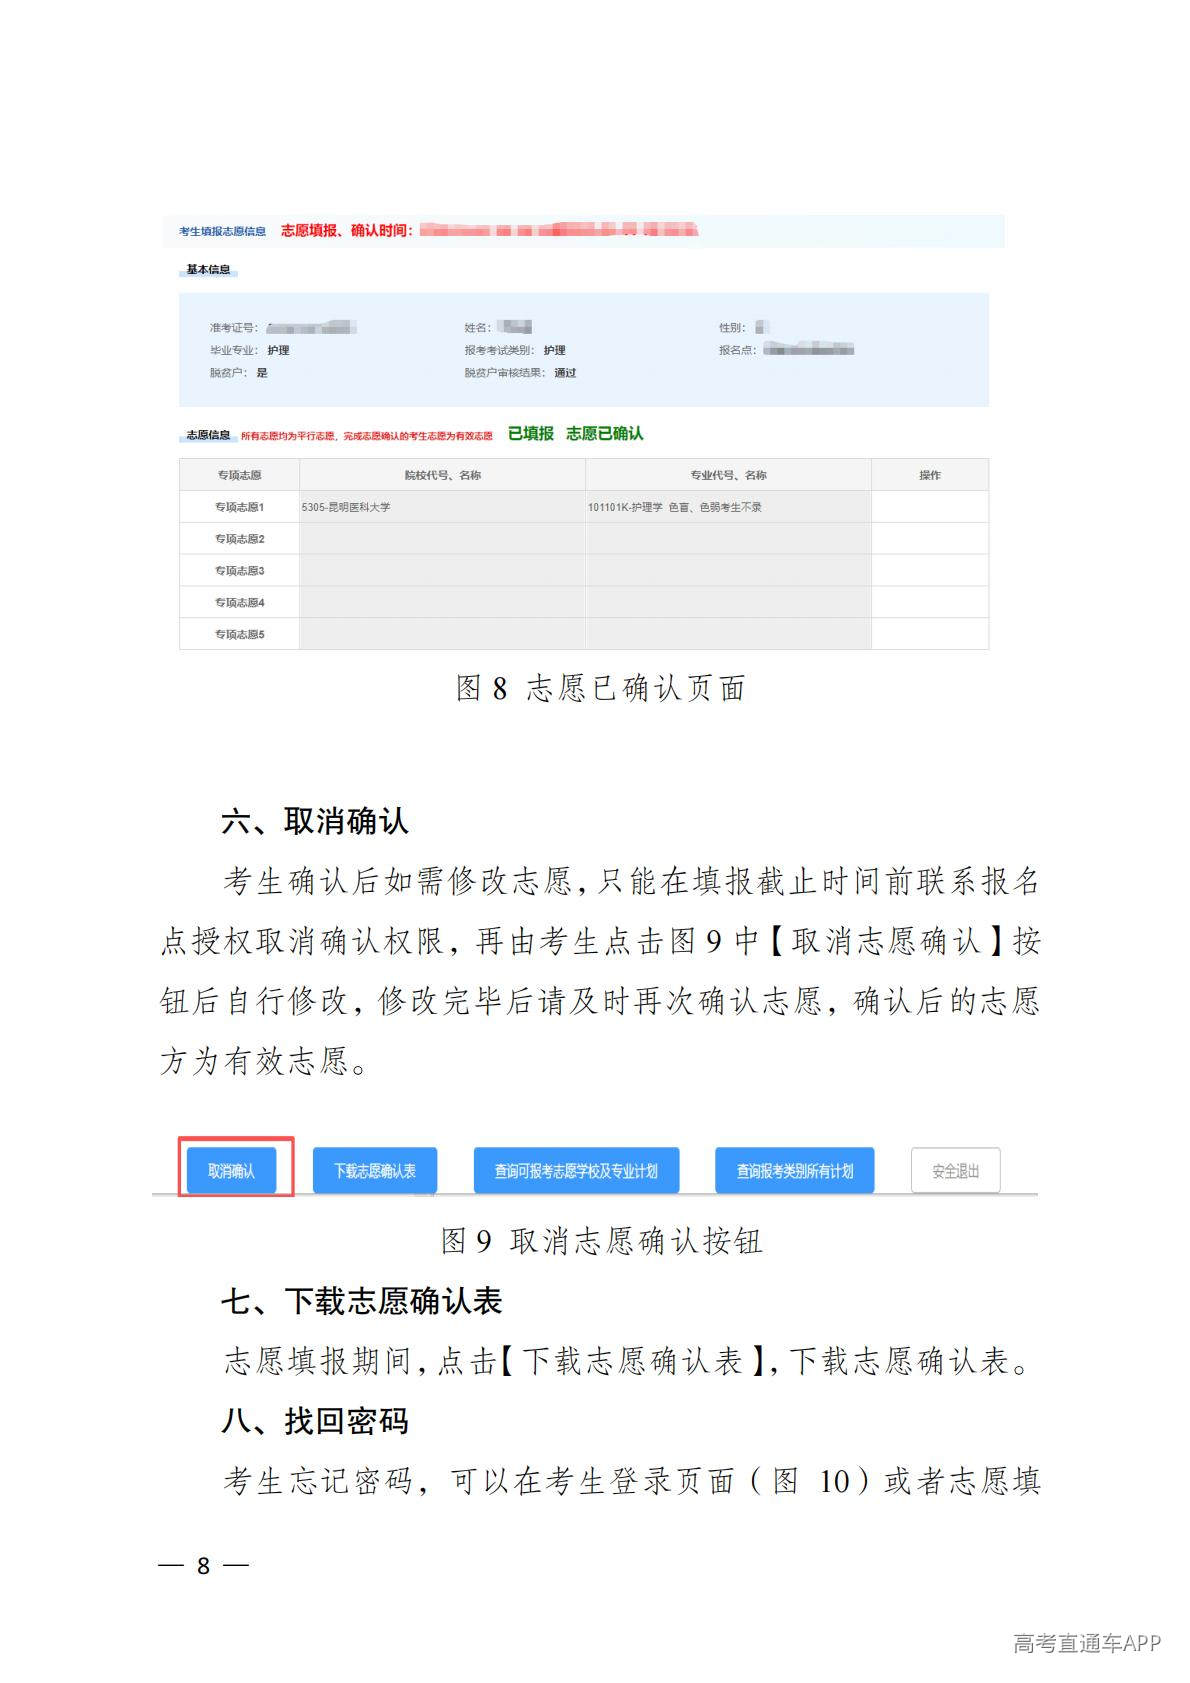
Task: Click the 操作 column header
Action: pos(930,475)
